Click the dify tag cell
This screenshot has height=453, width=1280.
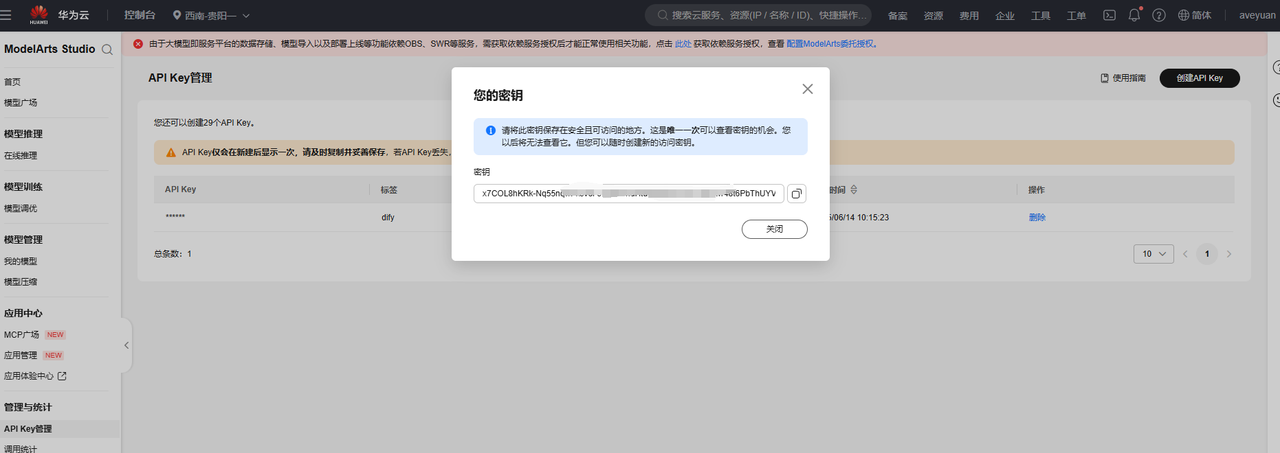coord(388,217)
